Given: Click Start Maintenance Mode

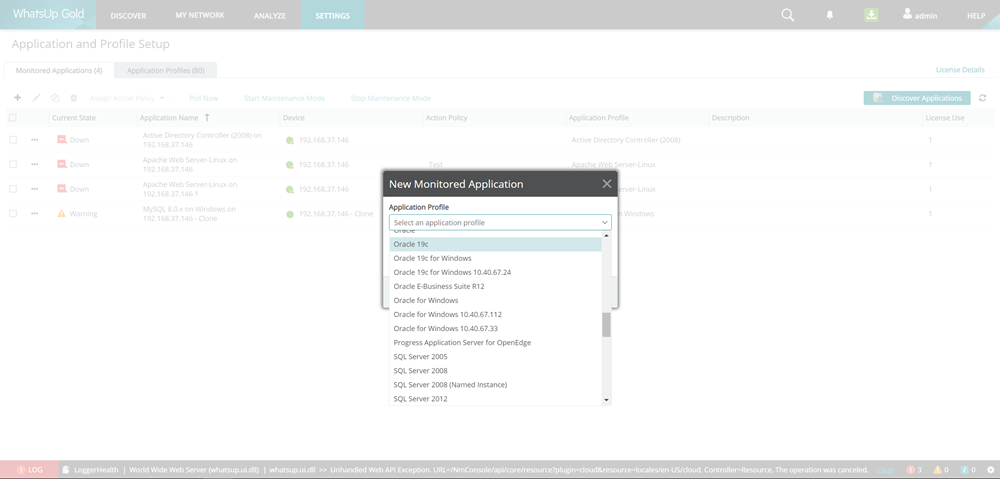Looking at the screenshot, I should coord(284,98).
